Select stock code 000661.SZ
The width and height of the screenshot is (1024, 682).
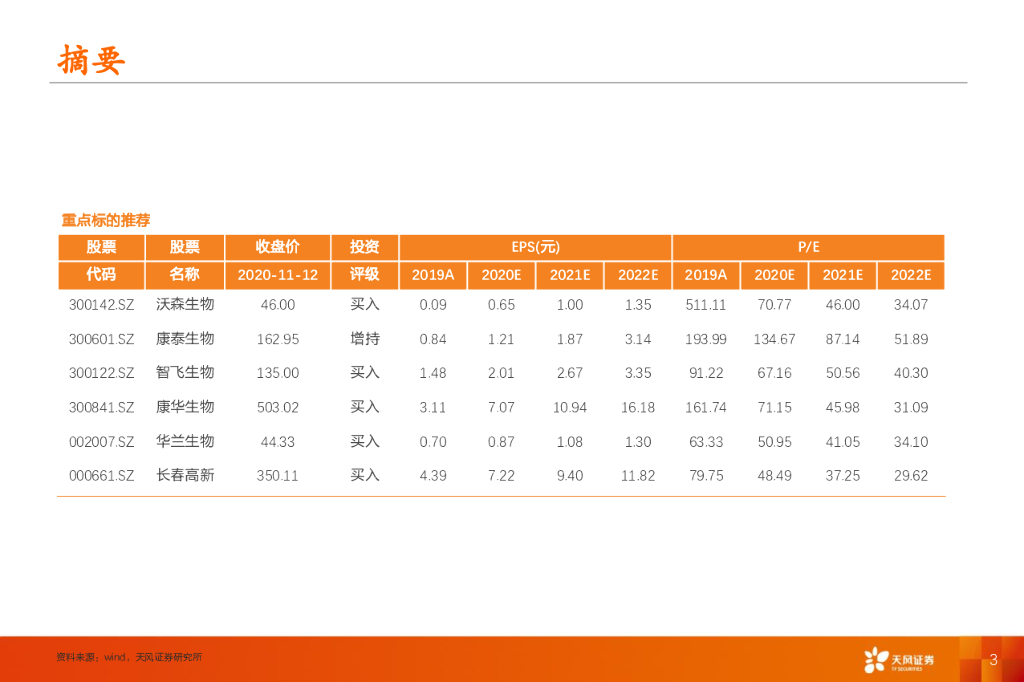tap(101, 476)
